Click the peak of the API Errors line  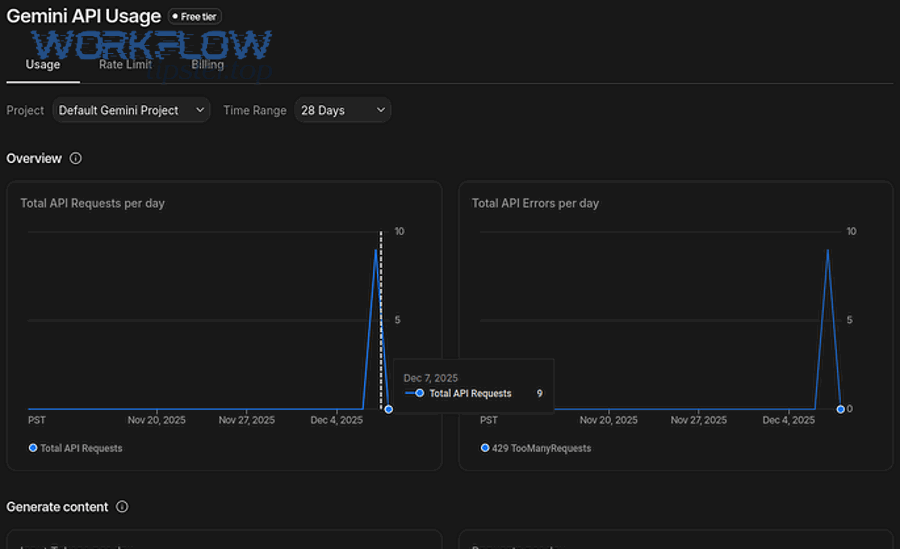tap(827, 250)
